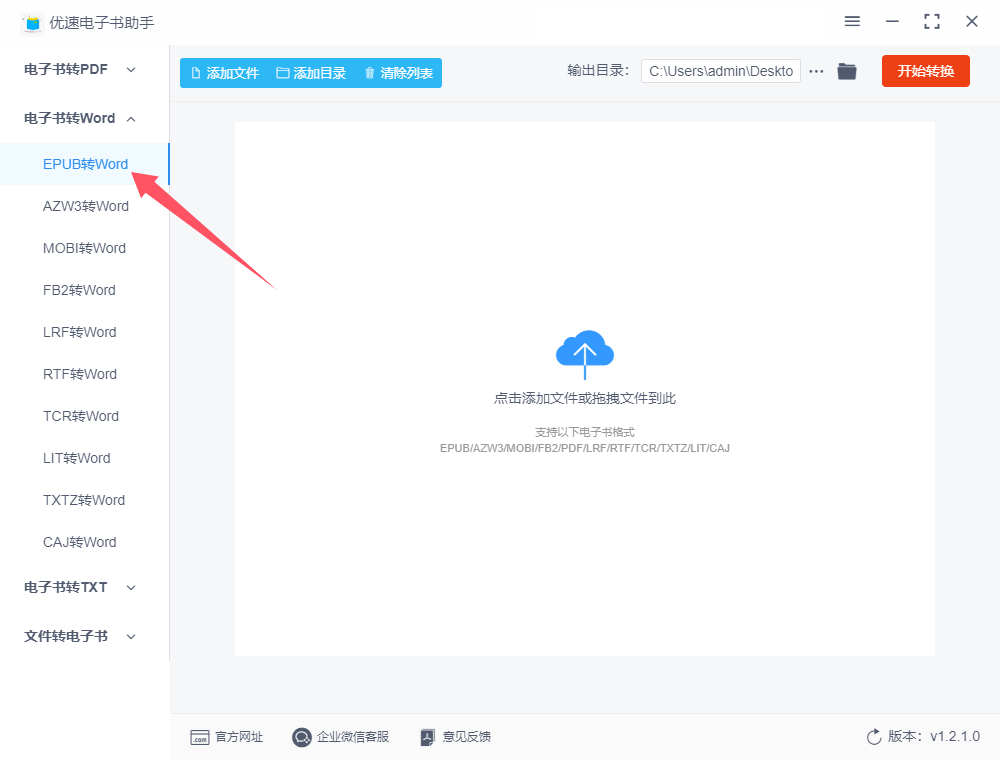
Task: Select EPUB转Word in sidebar
Action: tap(85, 164)
